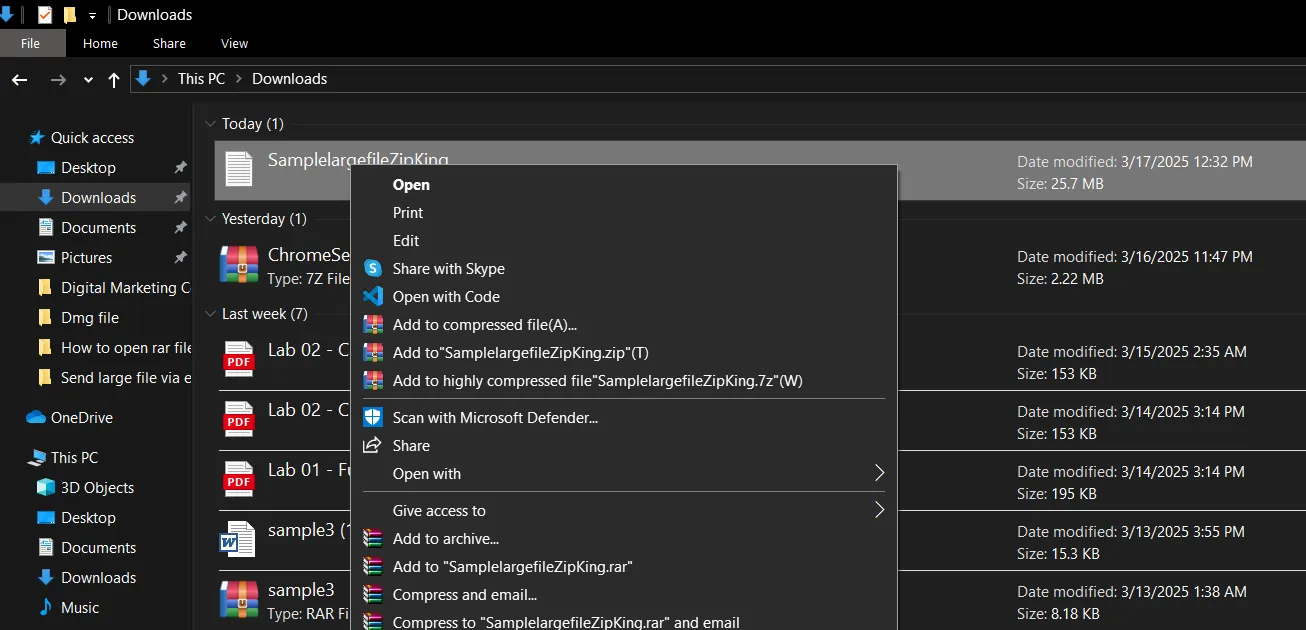Click the WinRAR icon beside Add to archive...
Image resolution: width=1306 pixels, height=630 pixels.
click(373, 538)
